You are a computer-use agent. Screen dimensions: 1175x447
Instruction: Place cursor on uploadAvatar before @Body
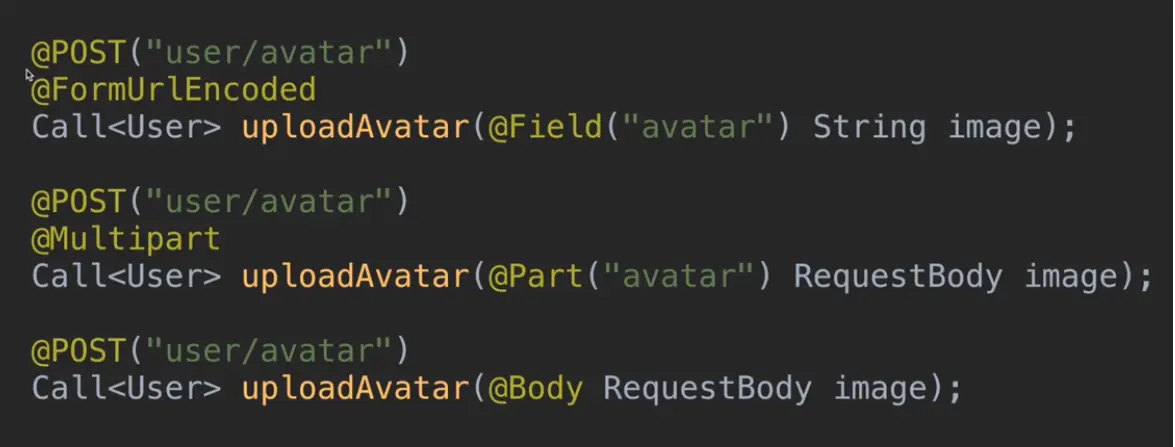pos(355,389)
